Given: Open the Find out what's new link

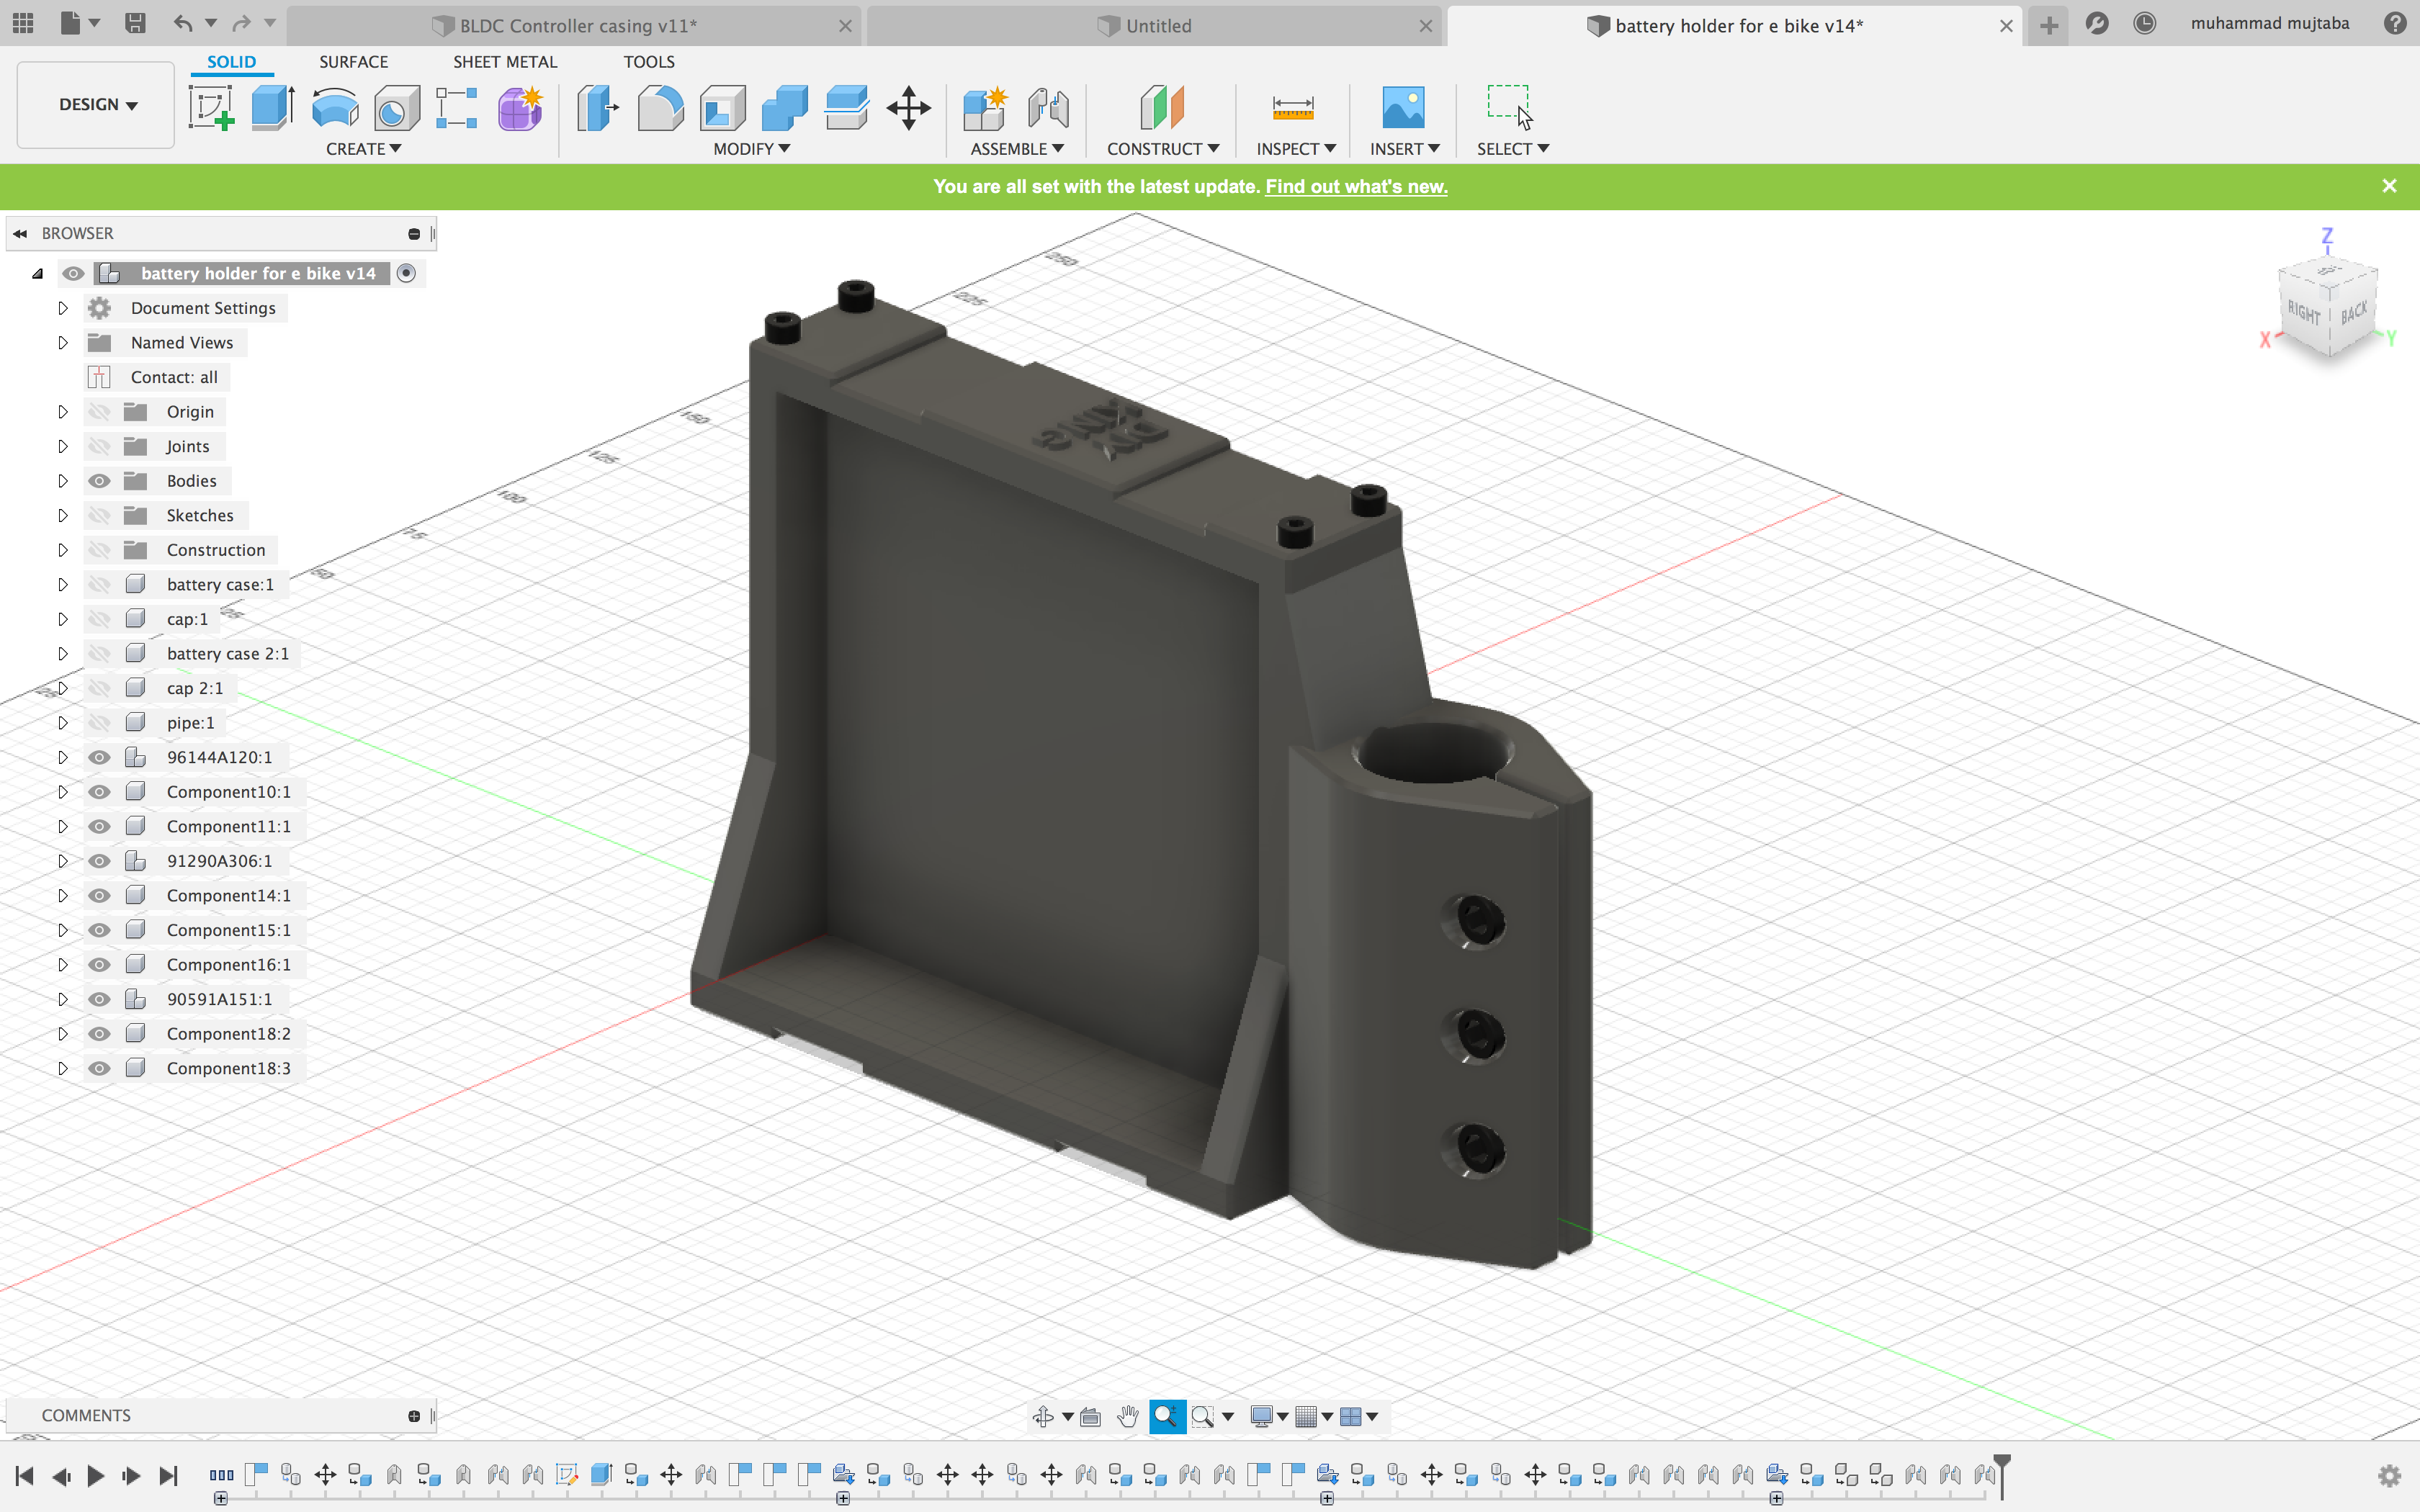Looking at the screenshot, I should (1356, 186).
